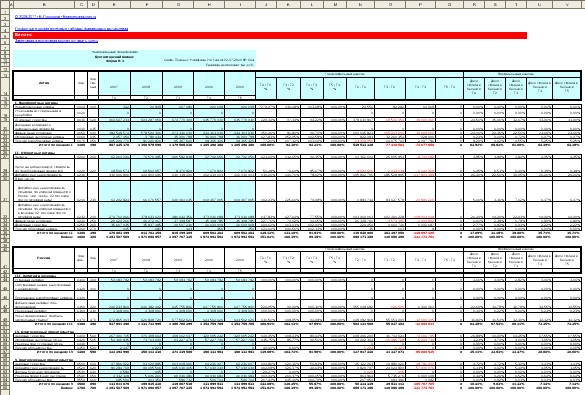Select column B header
The height and width of the screenshot is (395, 585).
point(44,4)
